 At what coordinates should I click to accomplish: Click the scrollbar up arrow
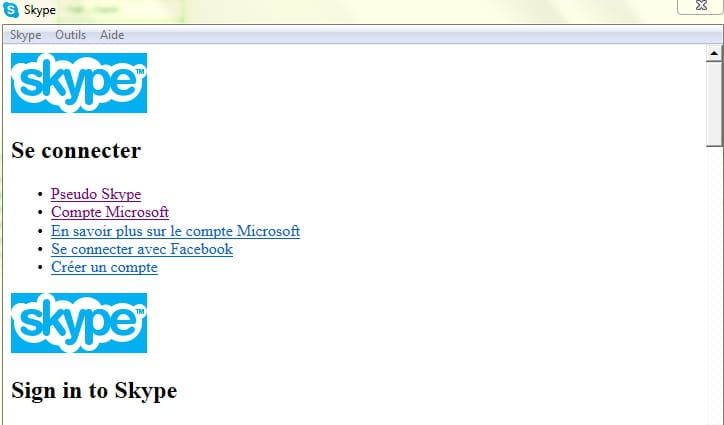click(714, 53)
